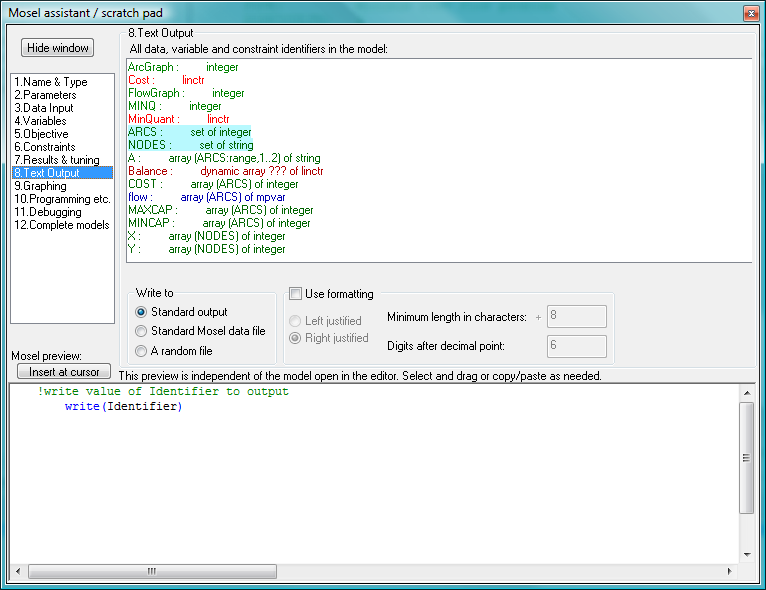The image size is (766, 590).
Task: Open 12.Complete models in the list
Action: [x=61, y=225]
